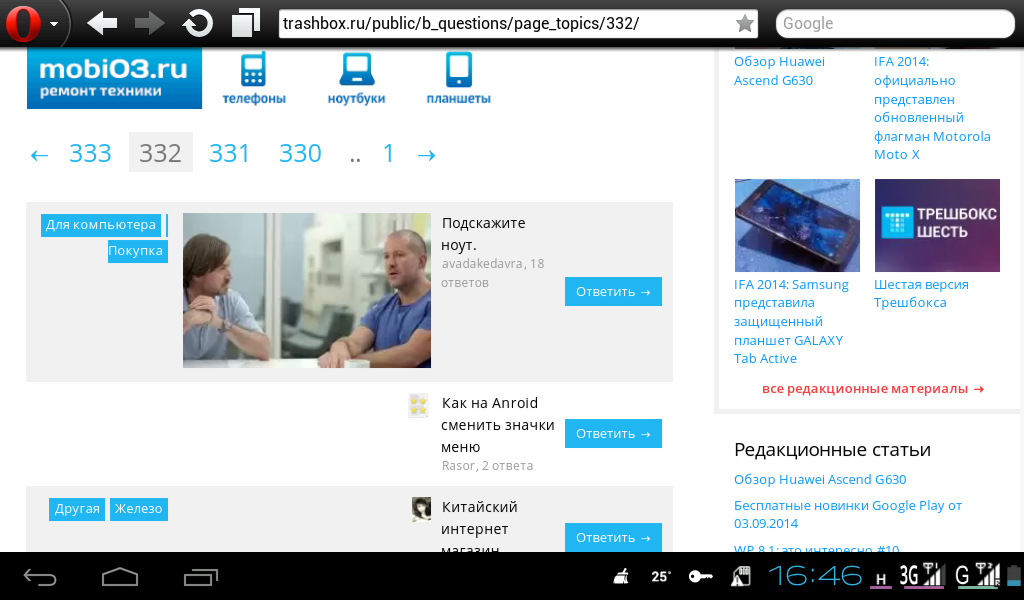Click the mobi03.ru repair banner

point(114,78)
